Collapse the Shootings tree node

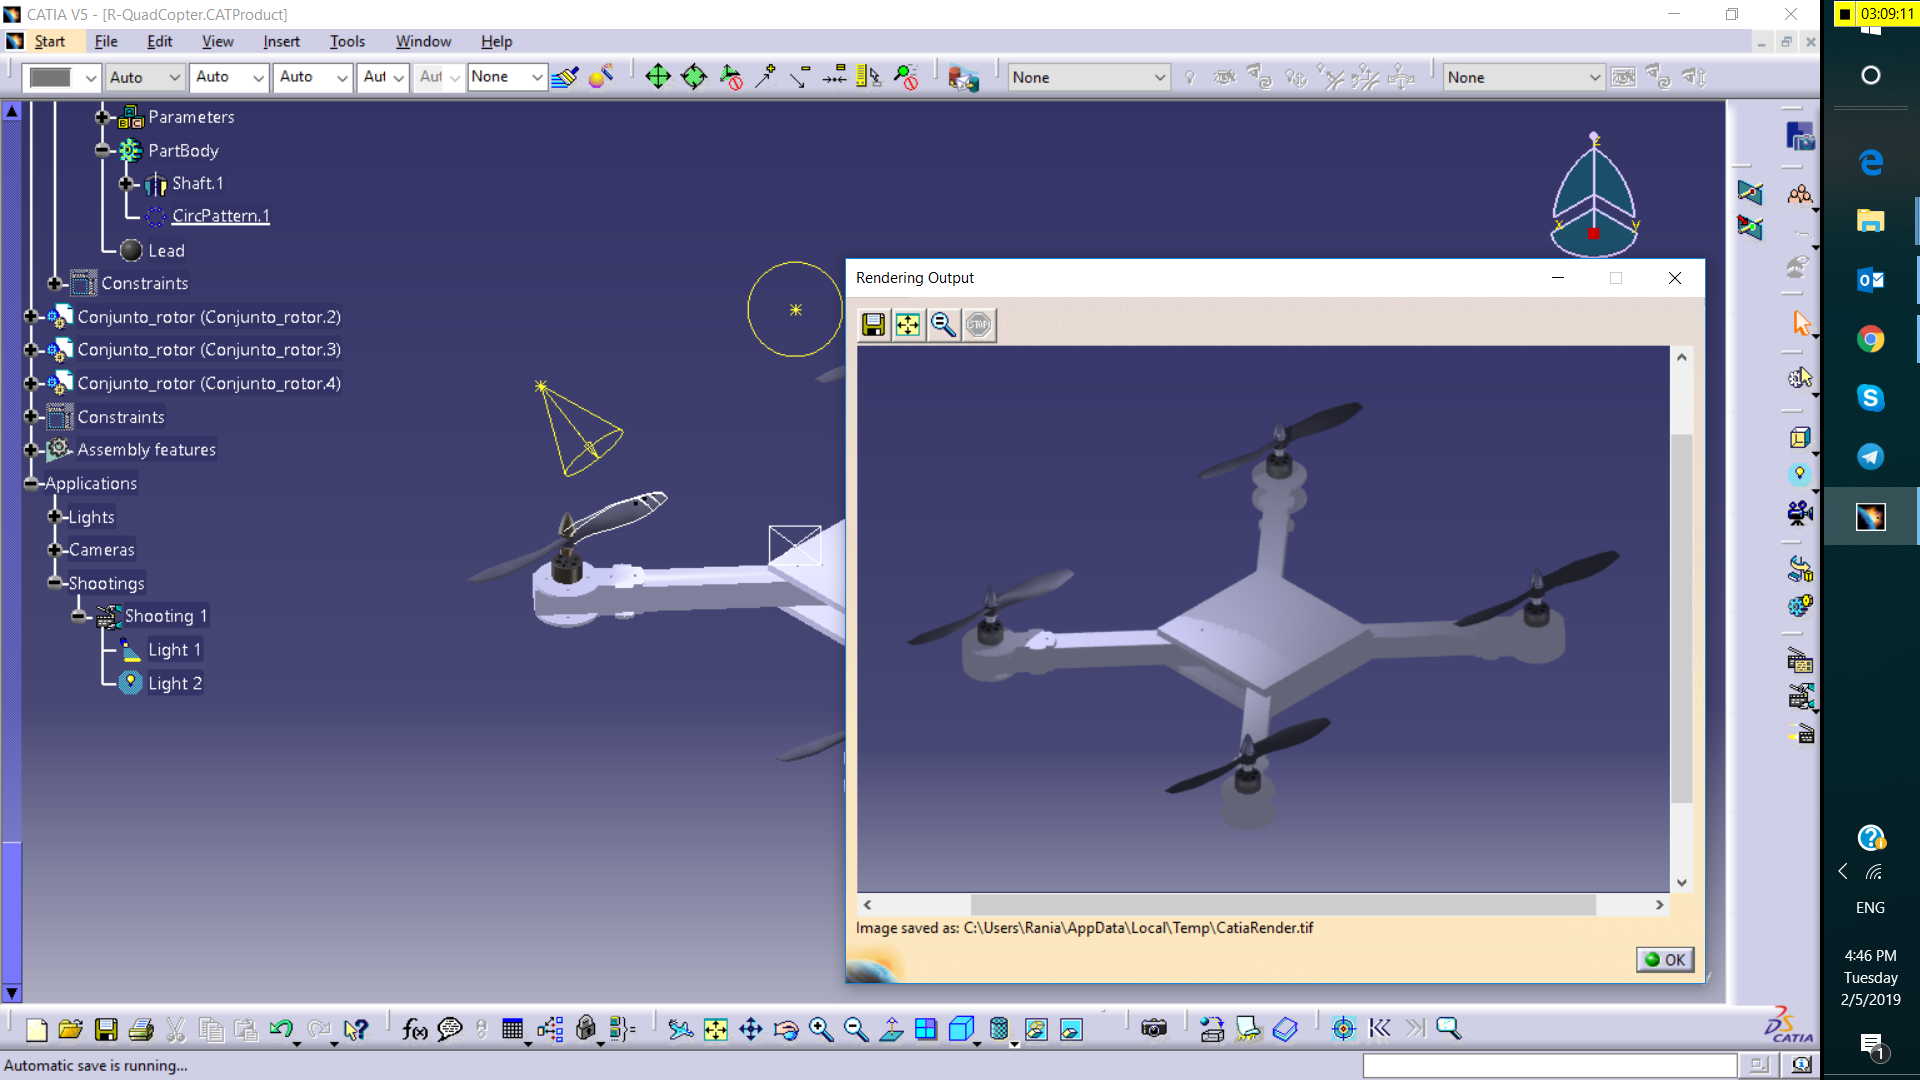click(x=55, y=583)
